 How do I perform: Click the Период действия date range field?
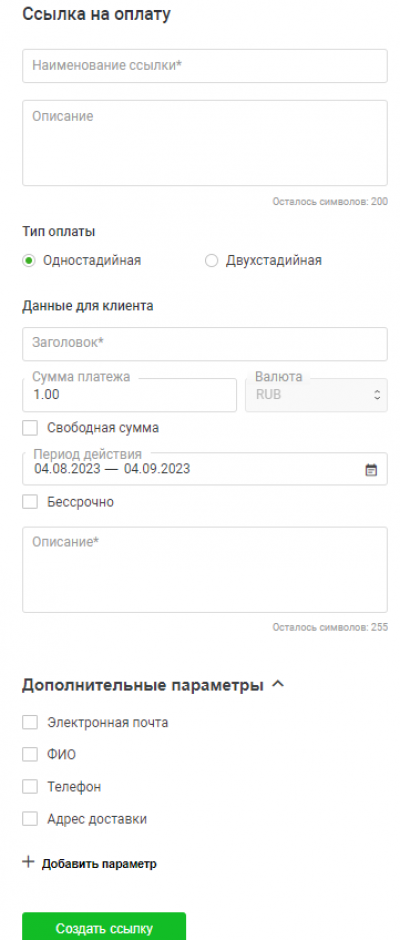[x=204, y=469]
